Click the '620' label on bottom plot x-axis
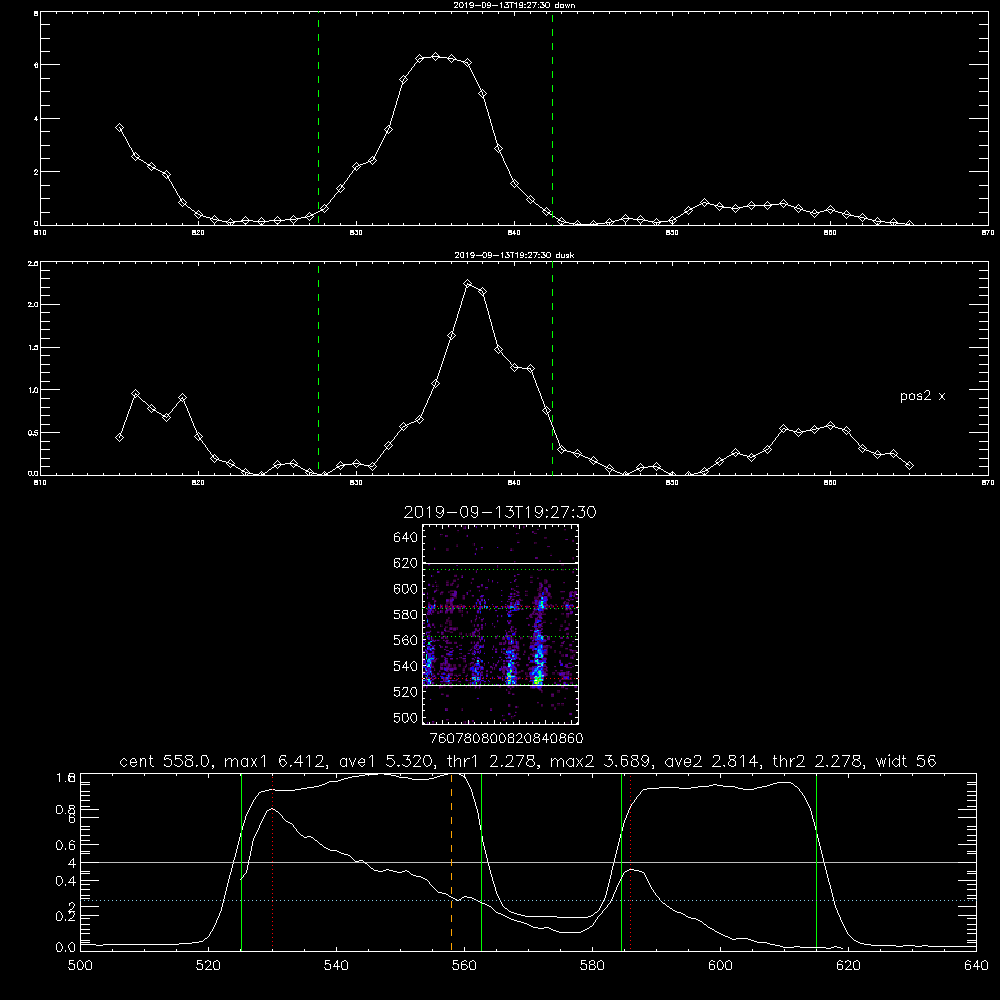Image resolution: width=1000 pixels, height=1000 pixels. [x=849, y=966]
